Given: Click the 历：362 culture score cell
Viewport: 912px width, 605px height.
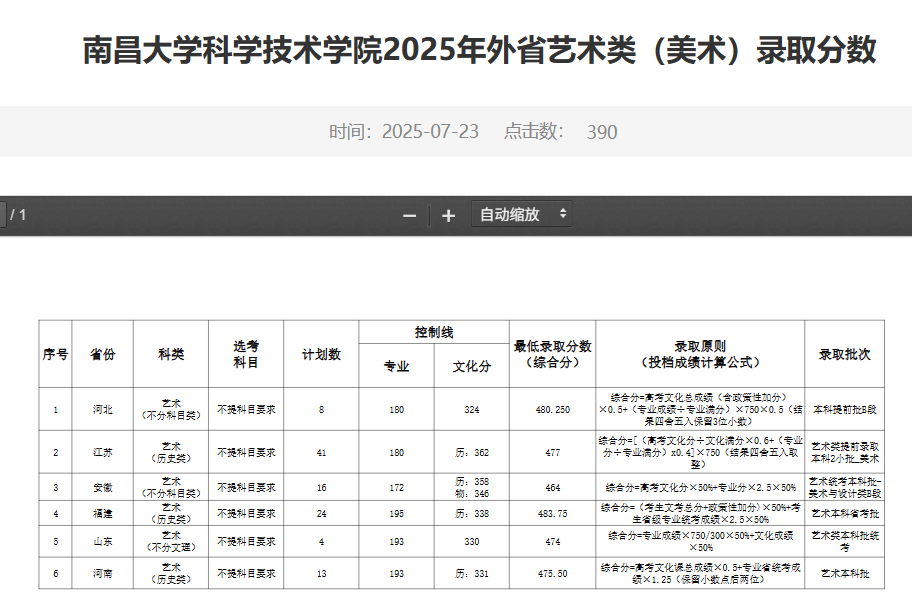Looking at the screenshot, I should point(472,452).
